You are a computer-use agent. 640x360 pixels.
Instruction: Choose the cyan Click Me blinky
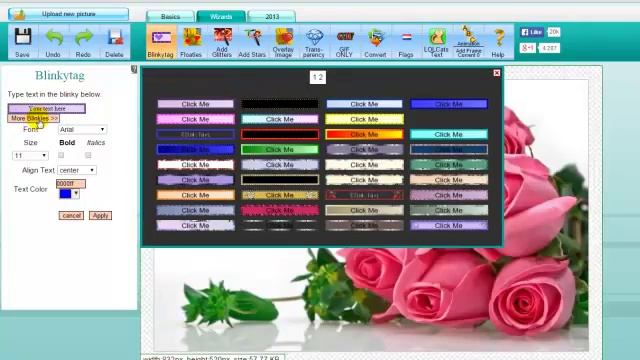tap(449, 134)
